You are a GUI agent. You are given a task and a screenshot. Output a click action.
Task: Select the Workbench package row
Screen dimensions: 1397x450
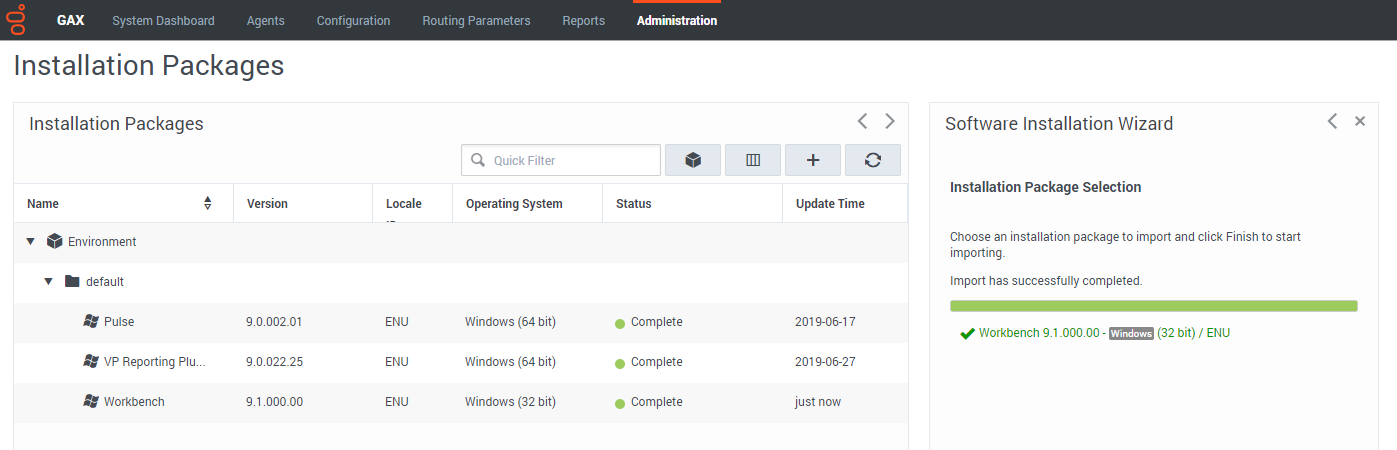click(460, 402)
